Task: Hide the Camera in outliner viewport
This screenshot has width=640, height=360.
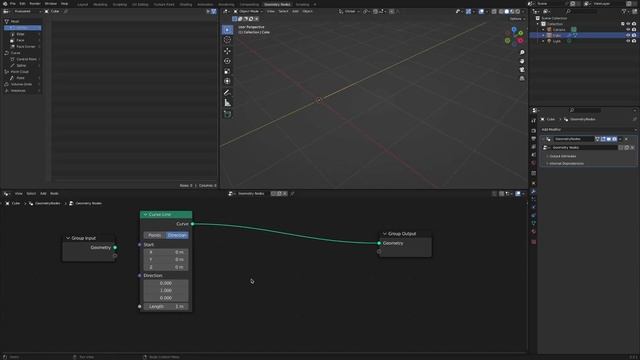Action: point(628,30)
